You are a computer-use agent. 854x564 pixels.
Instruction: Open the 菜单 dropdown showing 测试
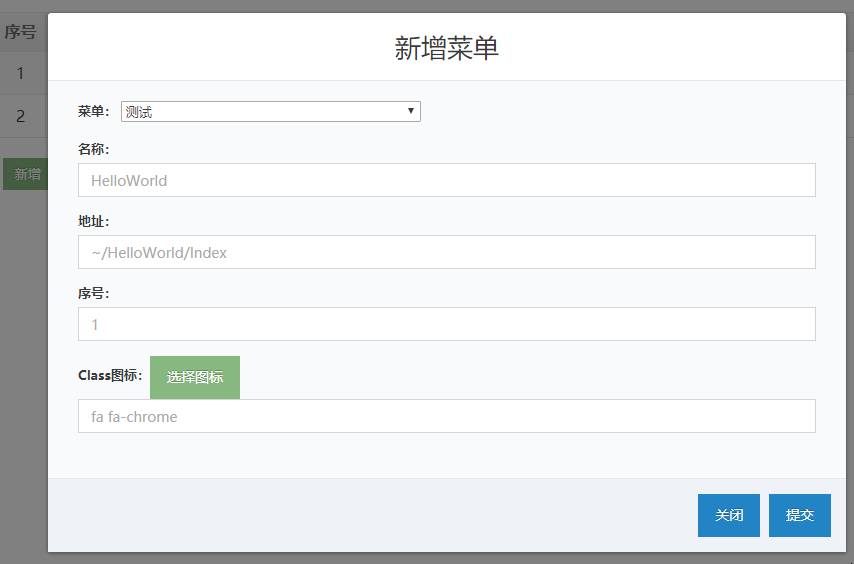[270, 112]
